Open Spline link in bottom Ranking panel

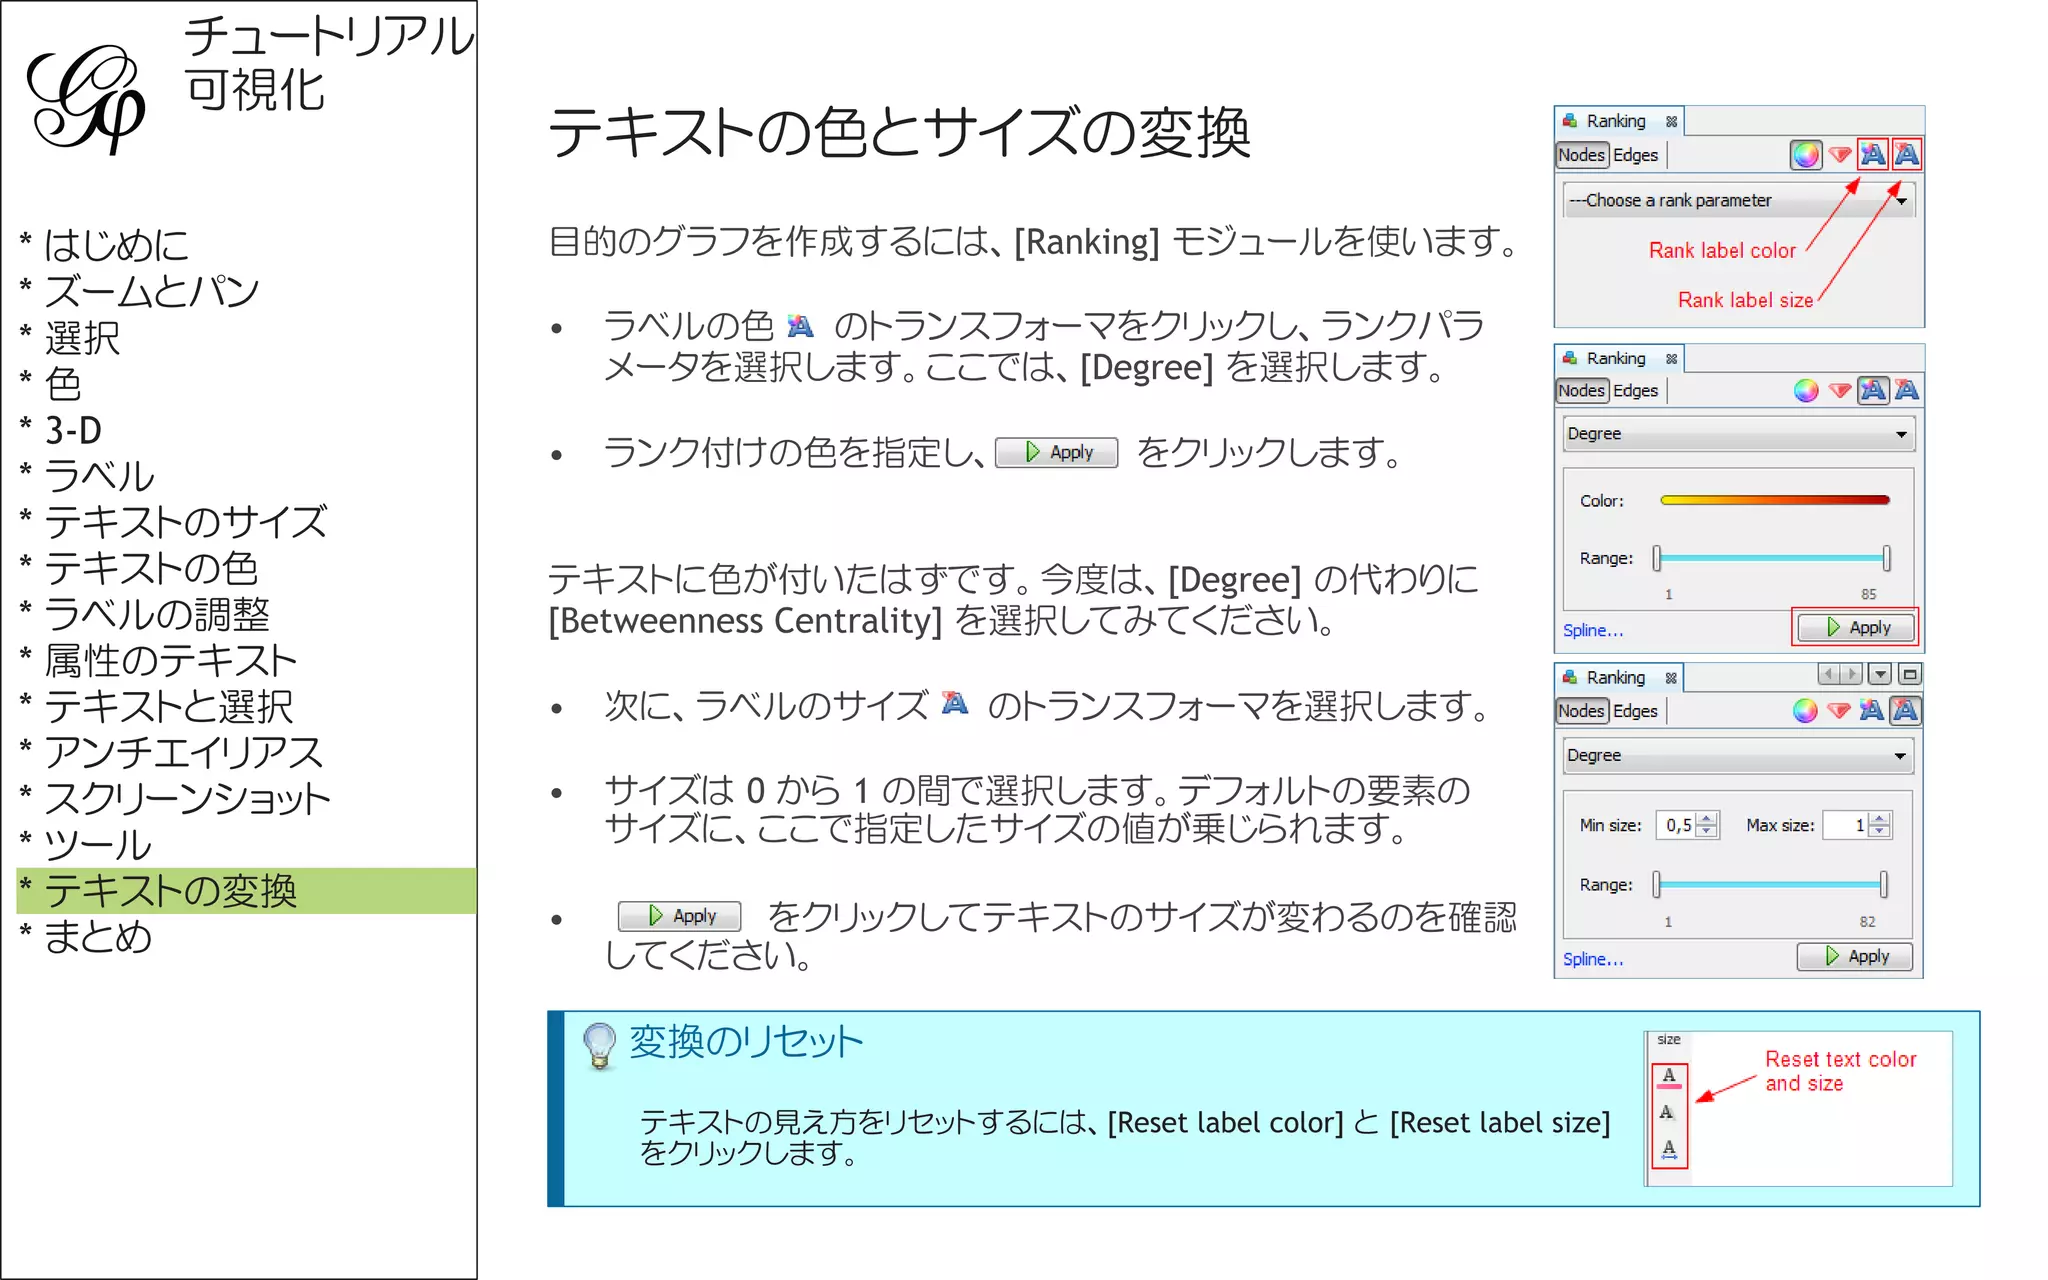1592,959
